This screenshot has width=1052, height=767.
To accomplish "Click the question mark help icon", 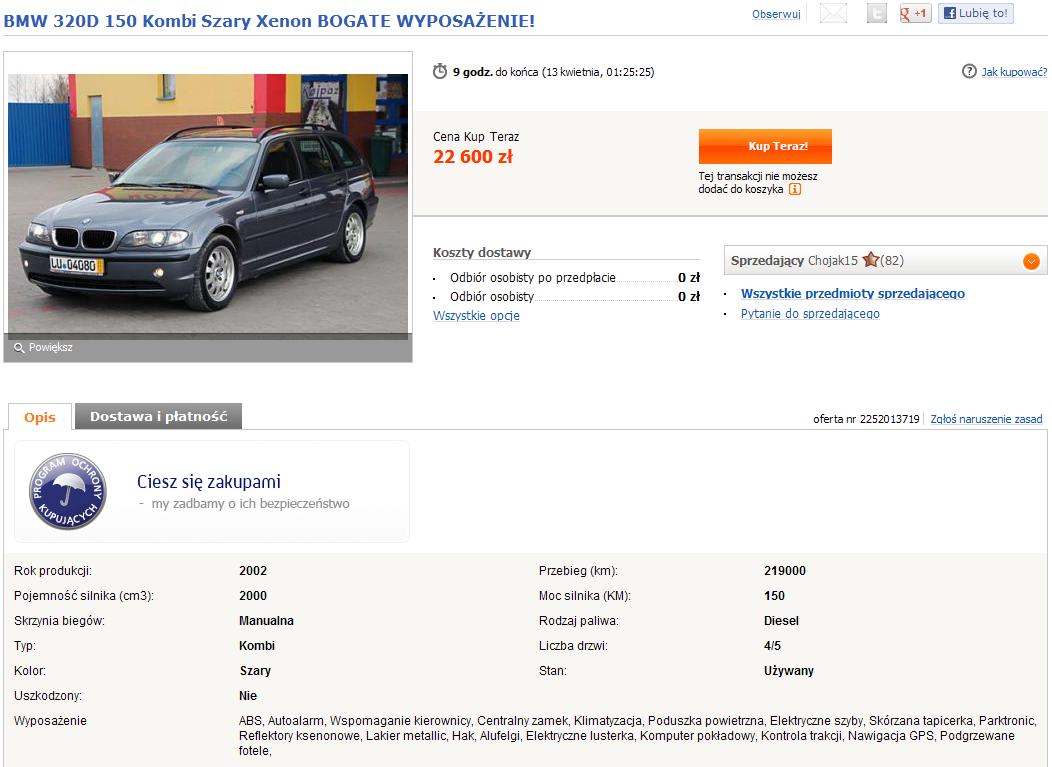I will pyautogui.click(x=969, y=71).
